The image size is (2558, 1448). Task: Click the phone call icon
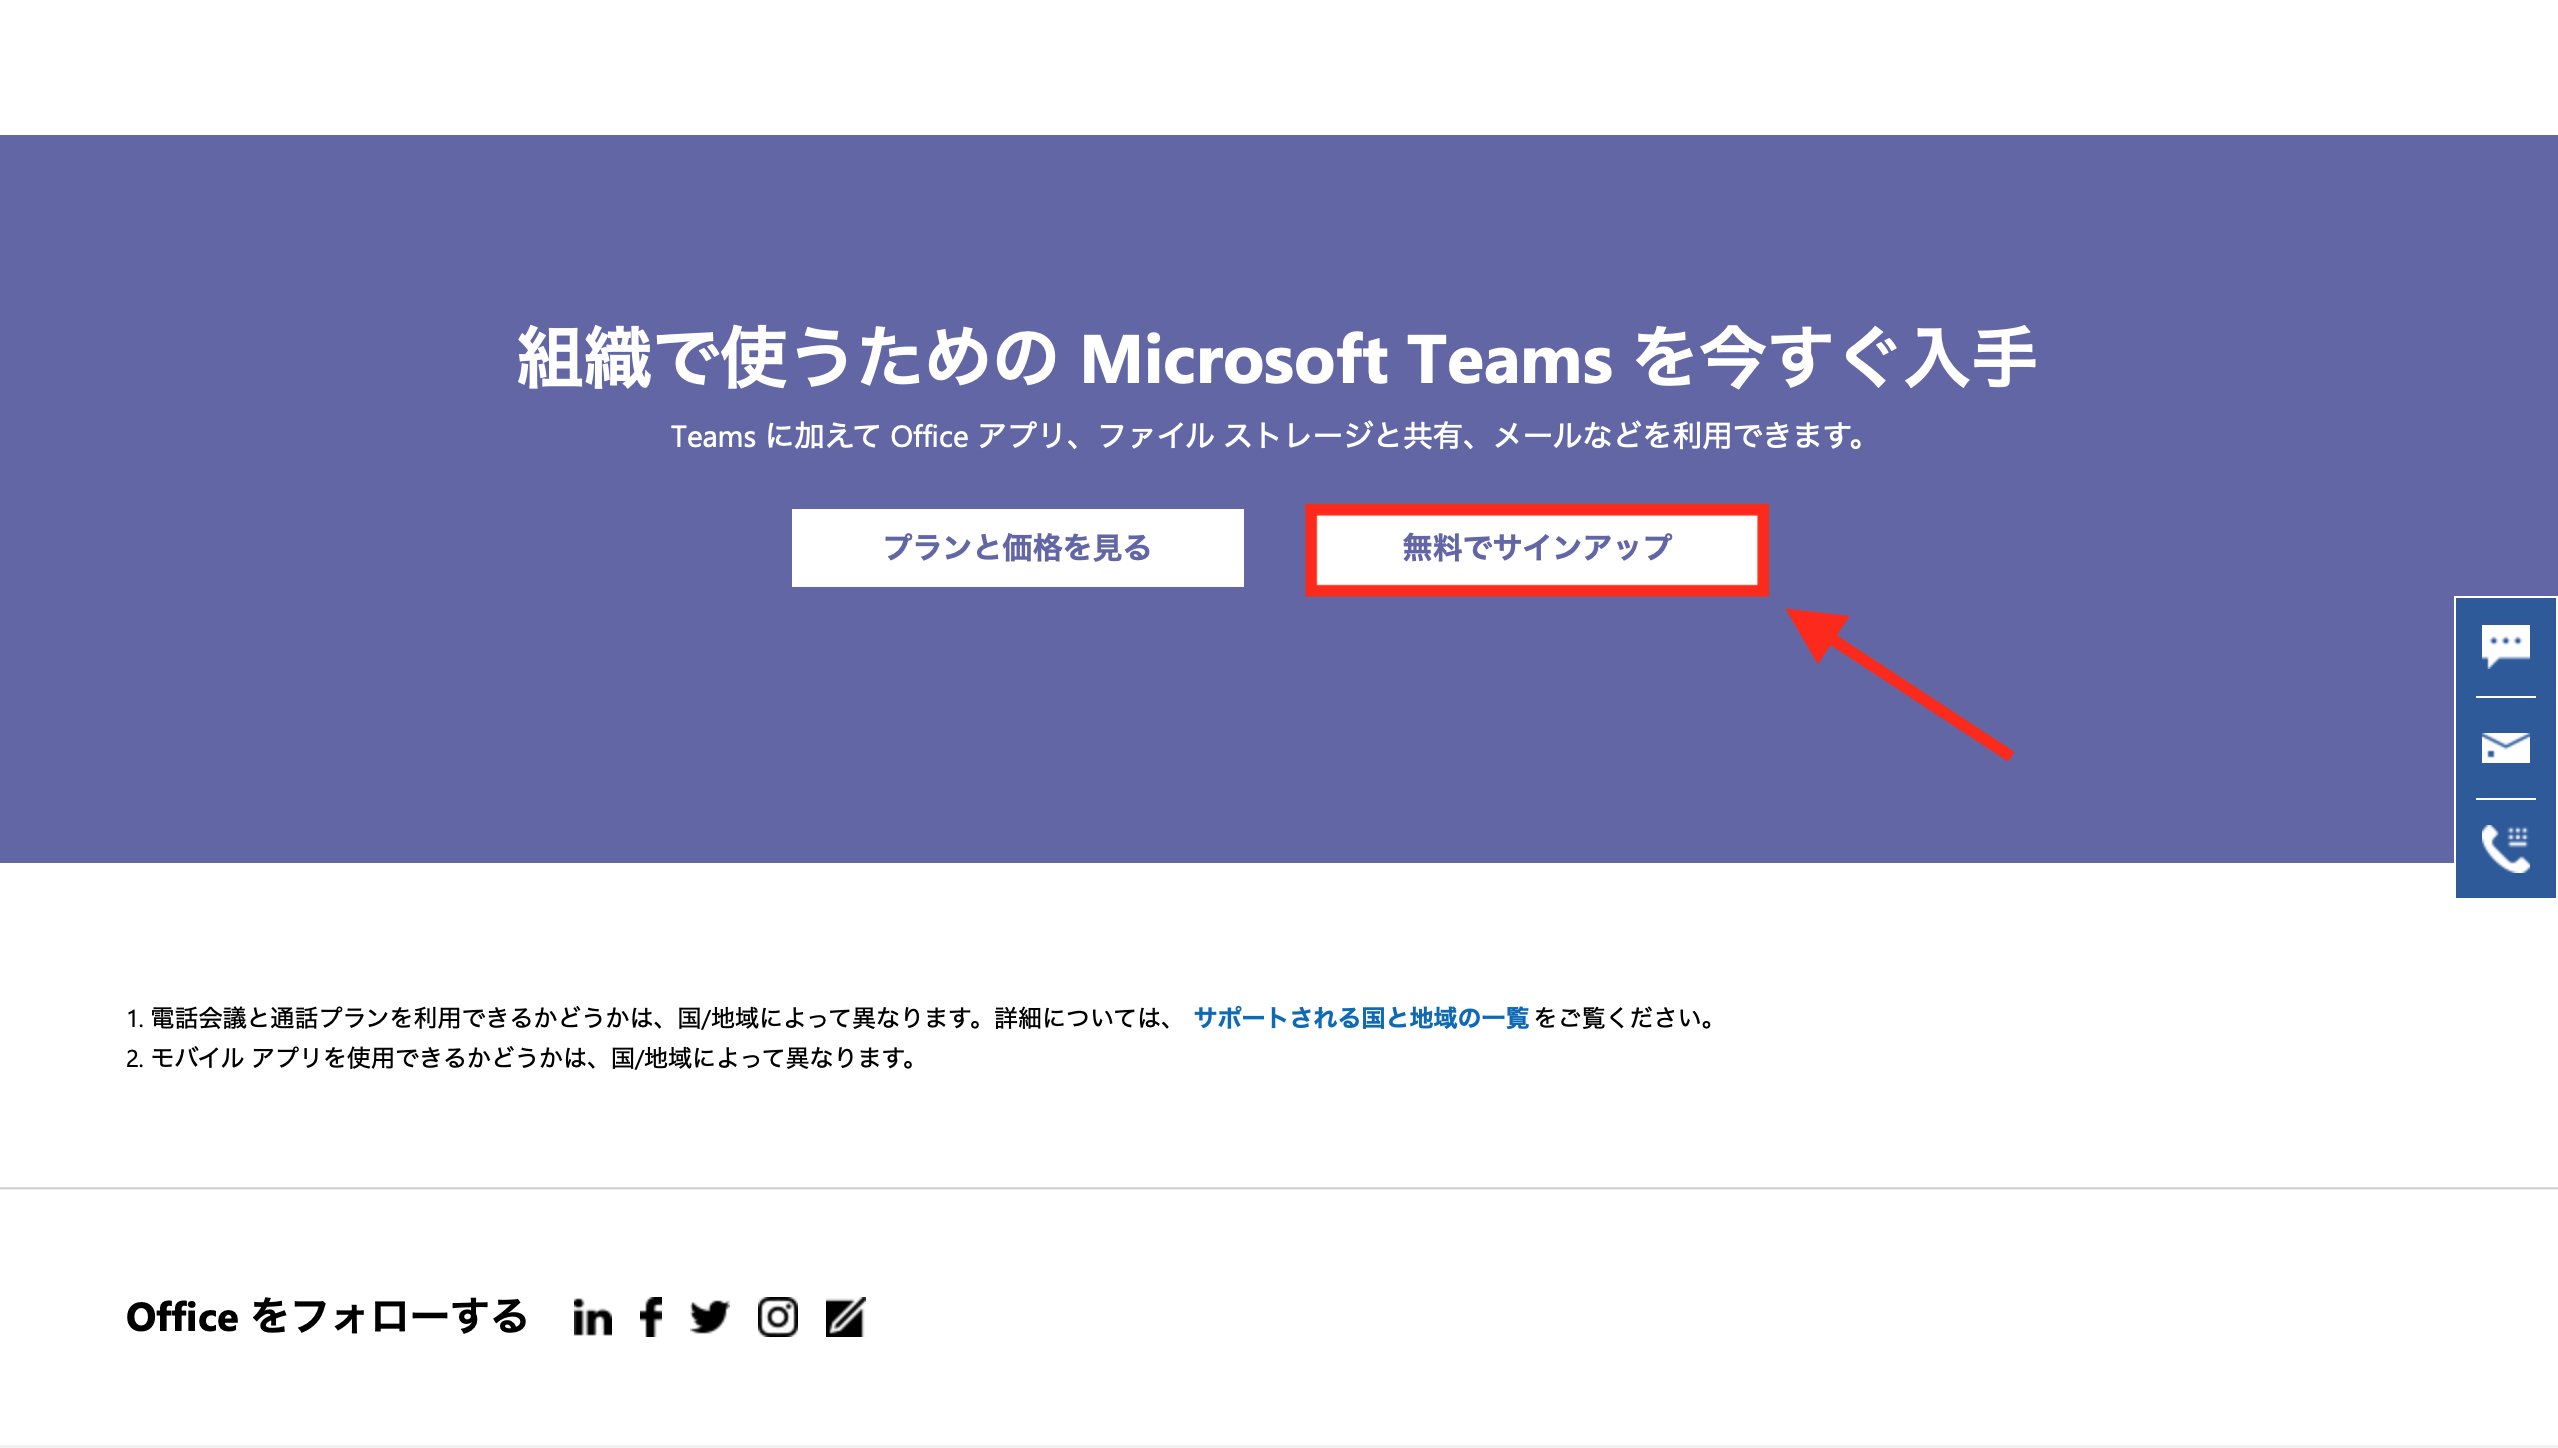[2505, 849]
